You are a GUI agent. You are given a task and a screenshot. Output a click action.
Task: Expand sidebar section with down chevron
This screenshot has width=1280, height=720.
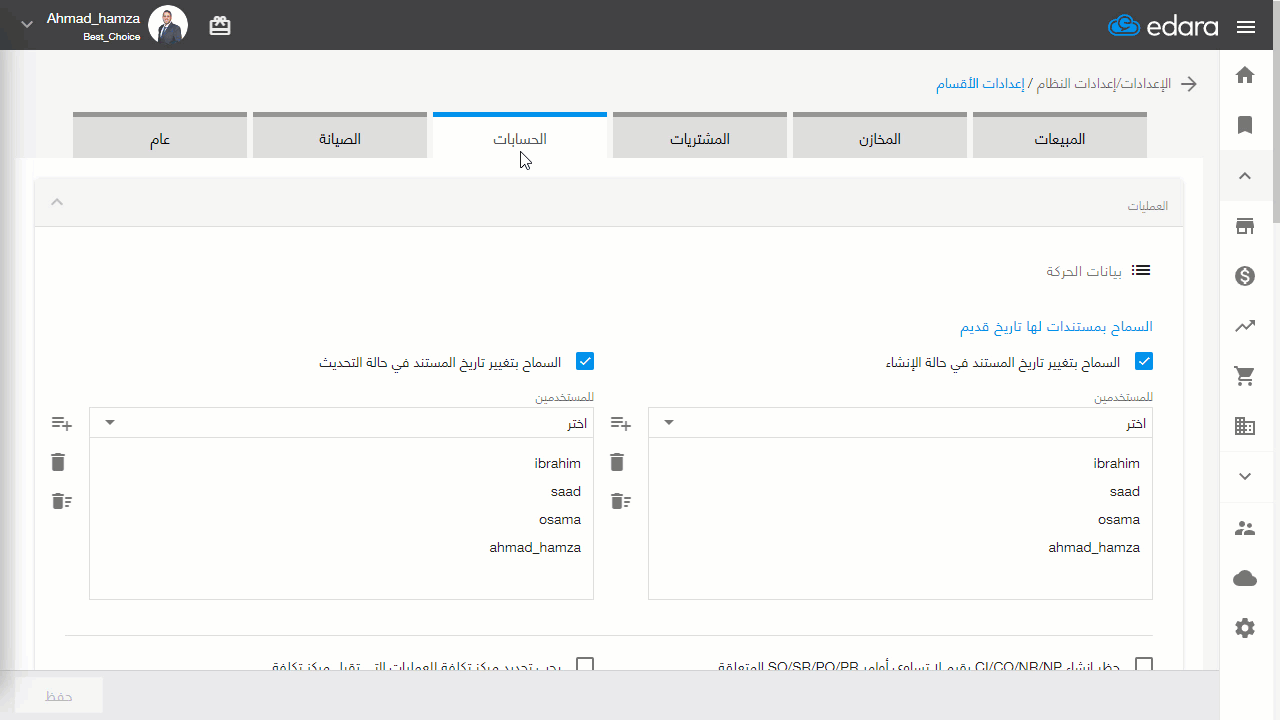coord(1245,477)
